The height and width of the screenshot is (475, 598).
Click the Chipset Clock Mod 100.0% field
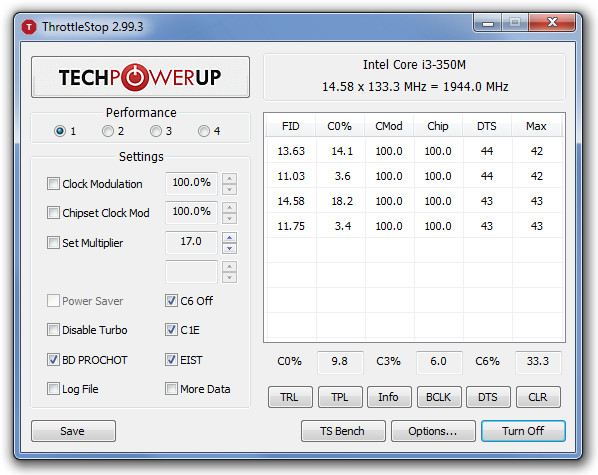[x=191, y=212]
